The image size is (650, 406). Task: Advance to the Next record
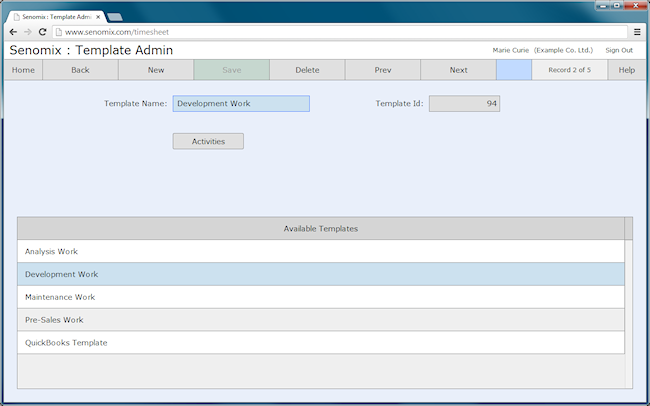coord(458,70)
